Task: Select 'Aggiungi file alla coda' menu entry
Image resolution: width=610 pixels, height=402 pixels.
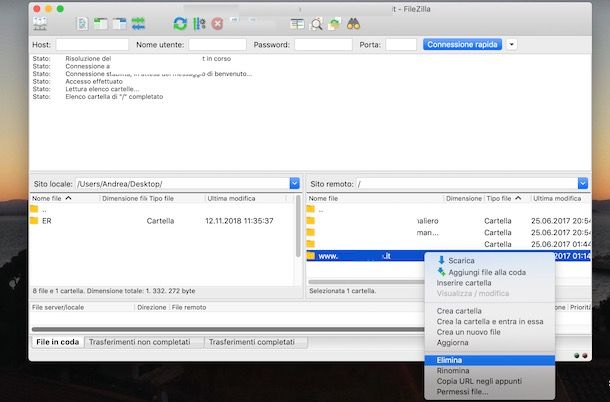Action: [x=489, y=272]
